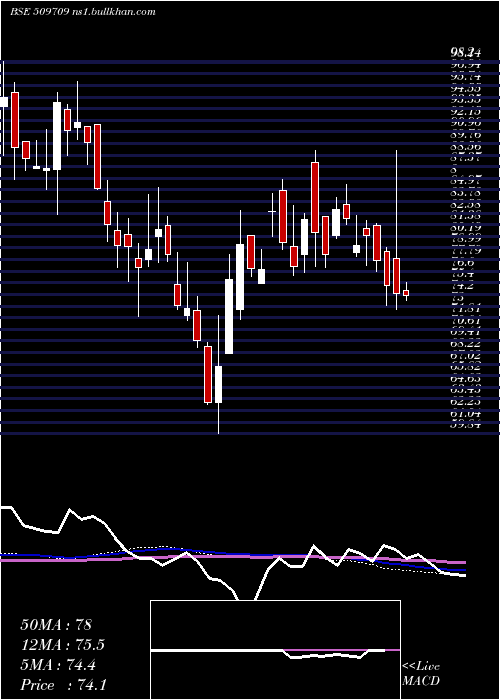Click the 12MA : 75.5 value

[x=62, y=645]
